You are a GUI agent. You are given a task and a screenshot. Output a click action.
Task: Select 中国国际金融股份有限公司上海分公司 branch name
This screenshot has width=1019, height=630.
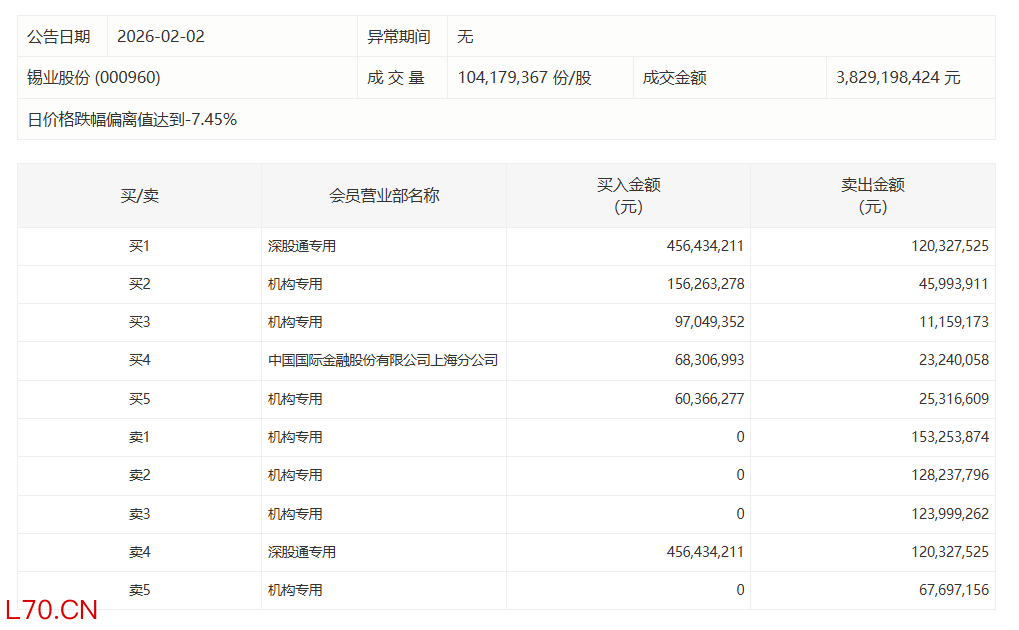(383, 360)
